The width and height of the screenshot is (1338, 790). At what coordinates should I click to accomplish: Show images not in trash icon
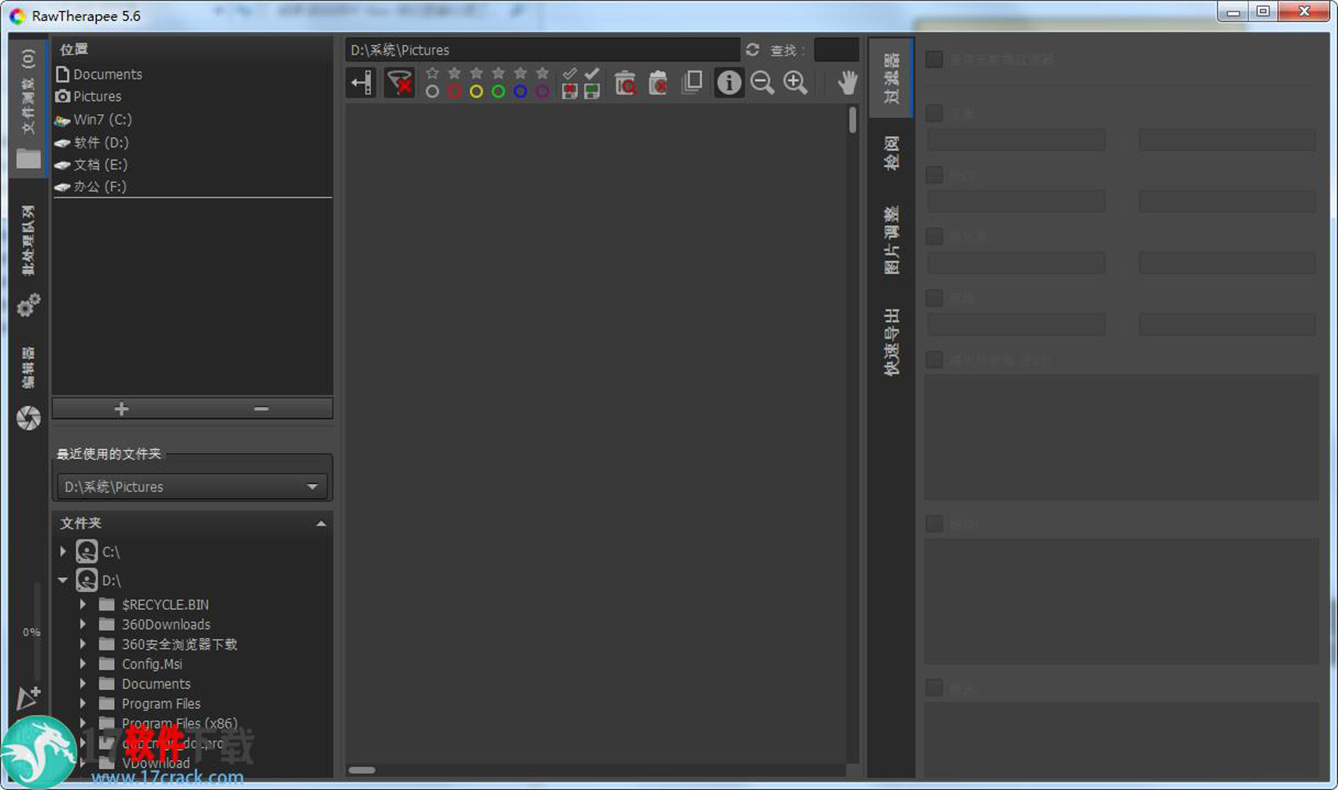coord(658,83)
